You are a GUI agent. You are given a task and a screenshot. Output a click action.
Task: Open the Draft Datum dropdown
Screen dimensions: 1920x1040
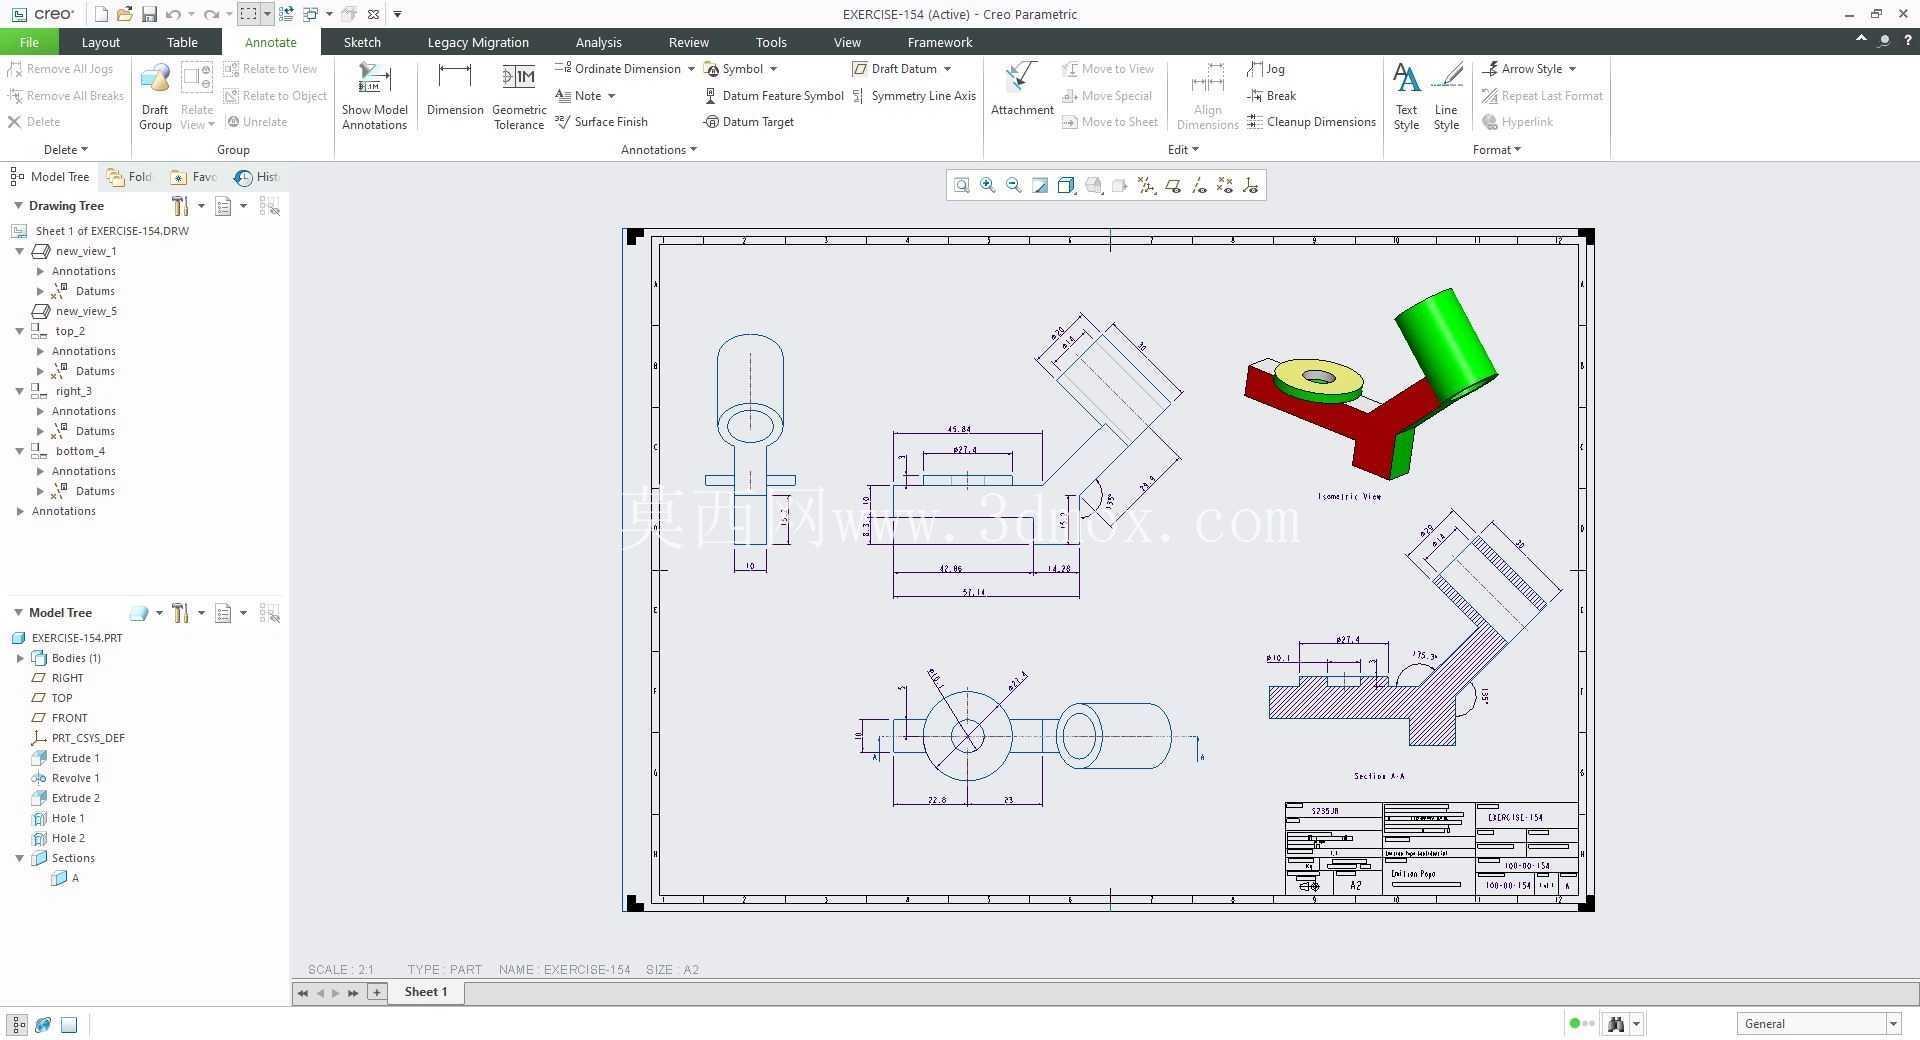(x=947, y=69)
